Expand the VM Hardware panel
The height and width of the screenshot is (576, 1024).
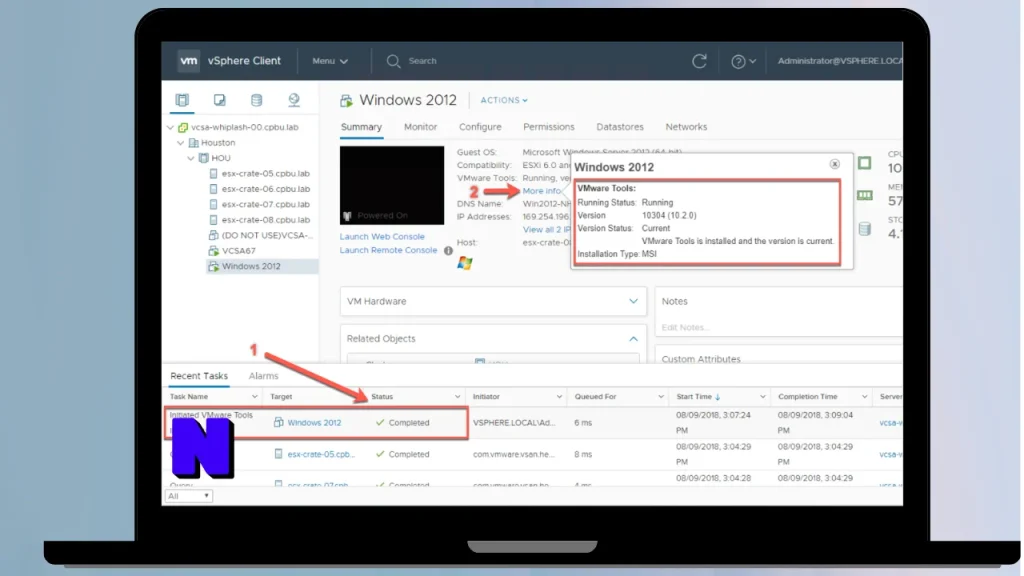coord(633,301)
